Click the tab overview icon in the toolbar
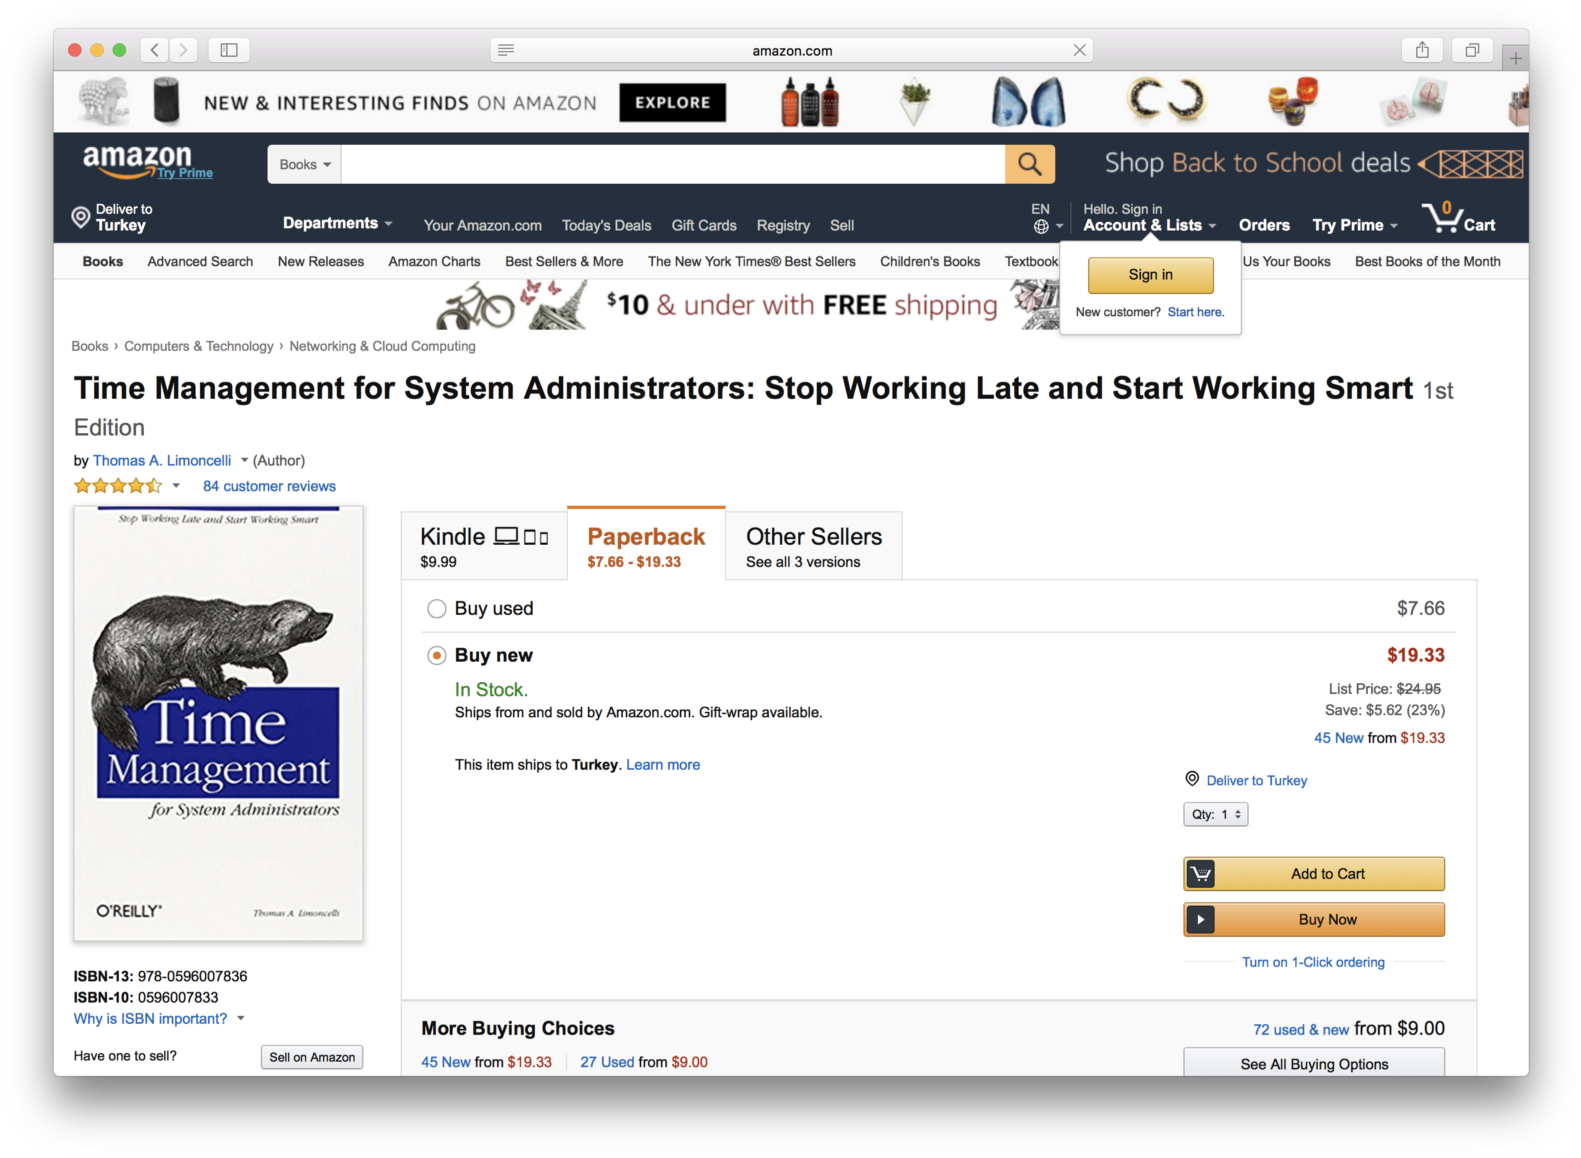 pyautogui.click(x=1471, y=49)
